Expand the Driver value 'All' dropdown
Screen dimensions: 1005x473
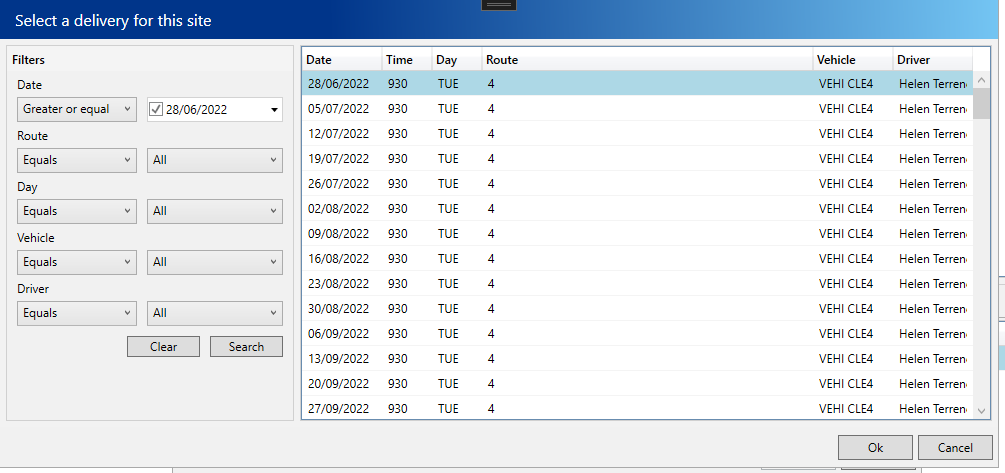pyautogui.click(x=214, y=313)
